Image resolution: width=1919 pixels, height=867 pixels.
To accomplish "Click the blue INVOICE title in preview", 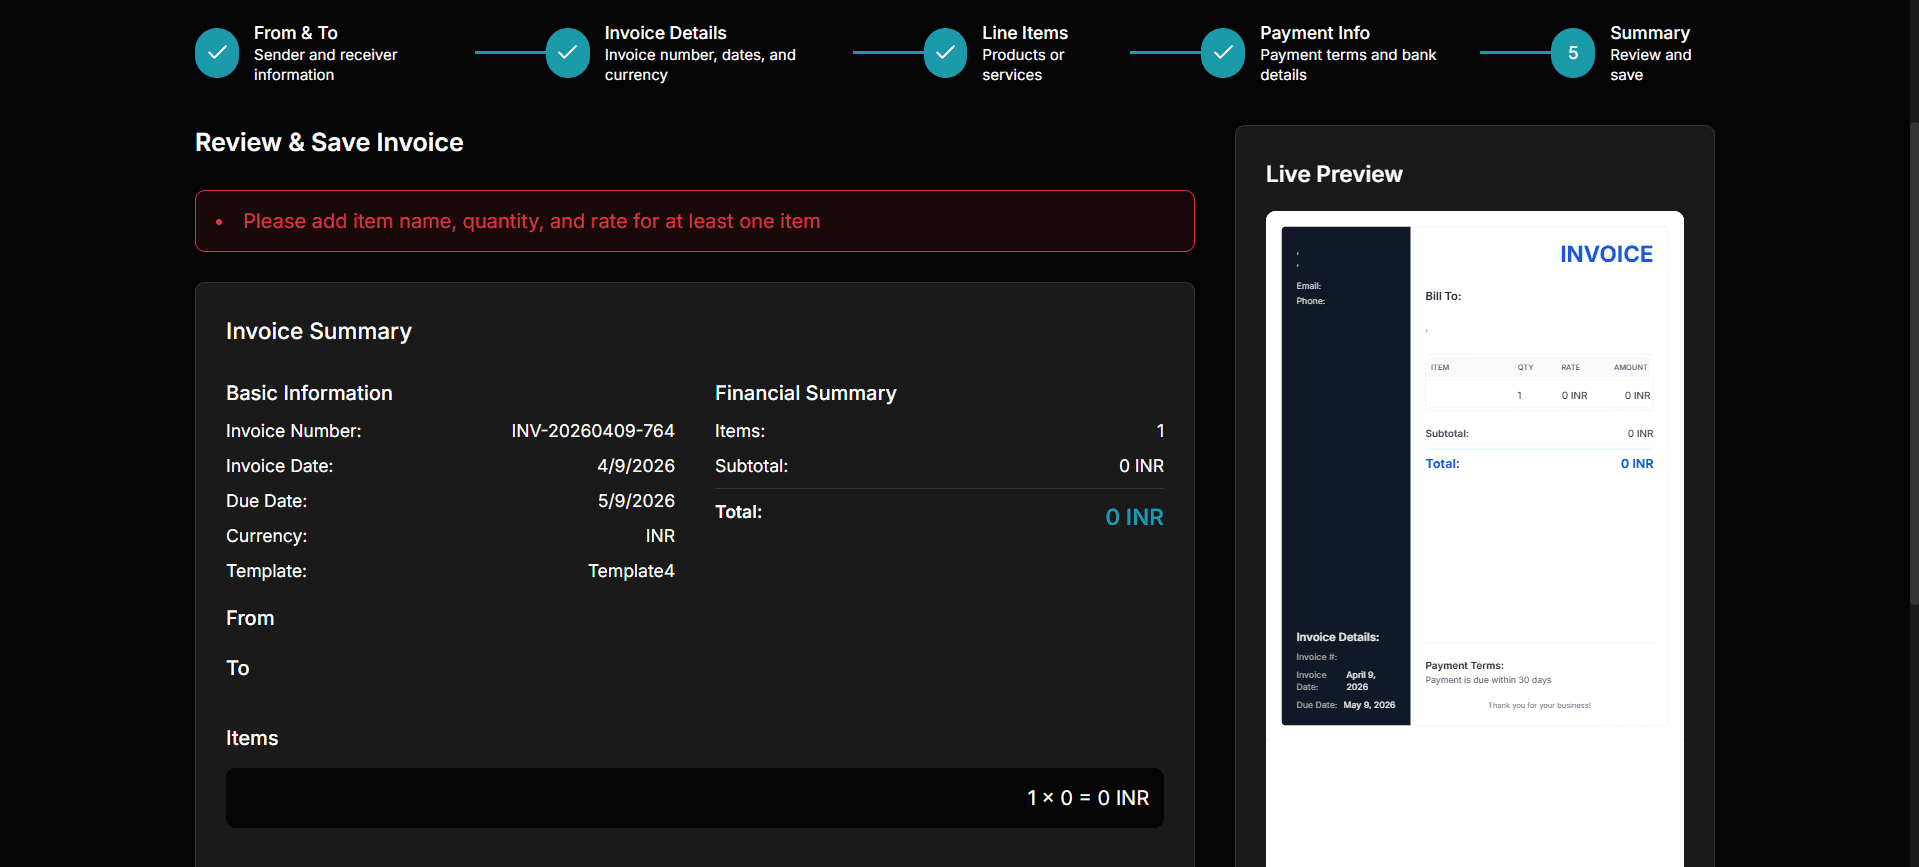I will pos(1606,254).
